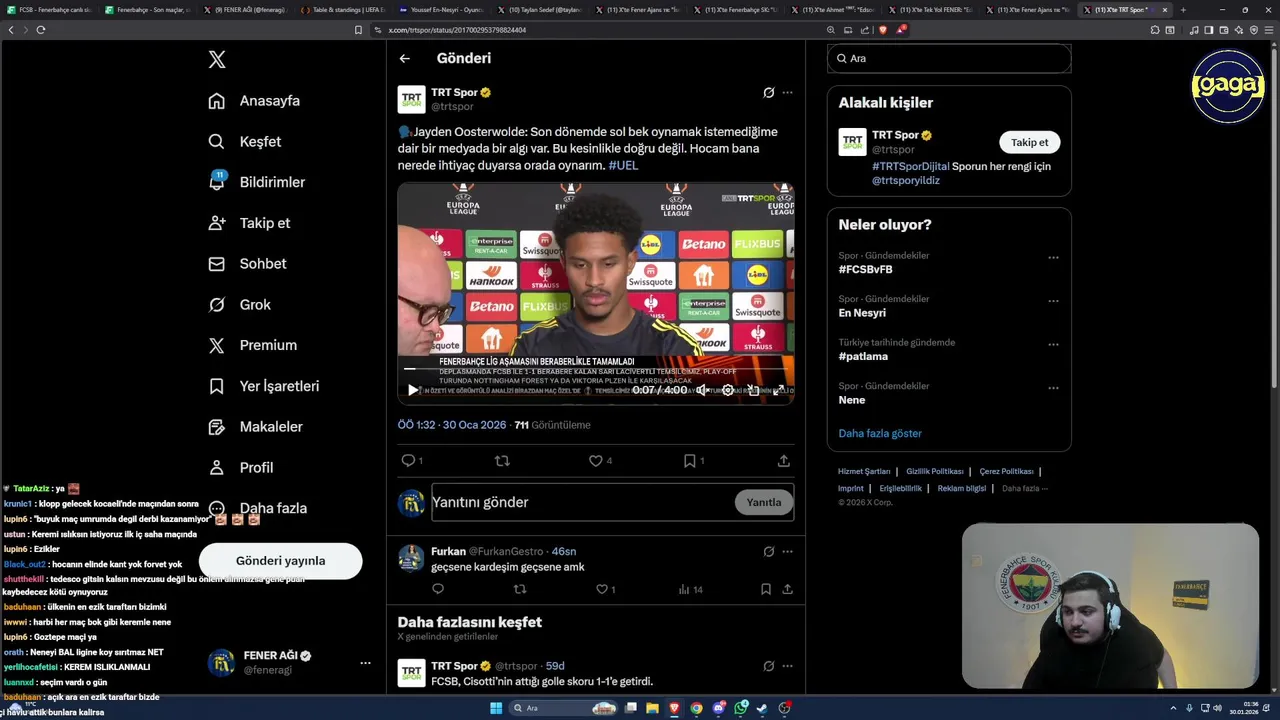The image size is (1280, 720).
Task: Open Profil page
Action: (240, 467)
